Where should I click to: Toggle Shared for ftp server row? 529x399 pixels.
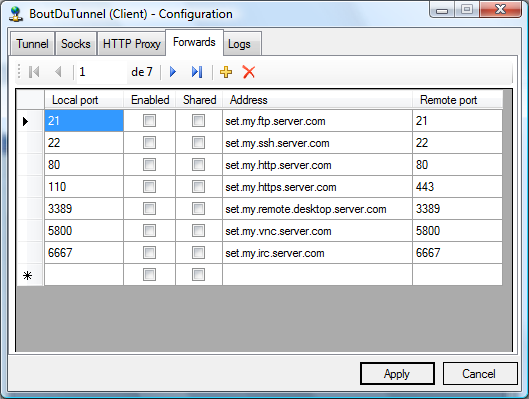pyautogui.click(x=198, y=121)
